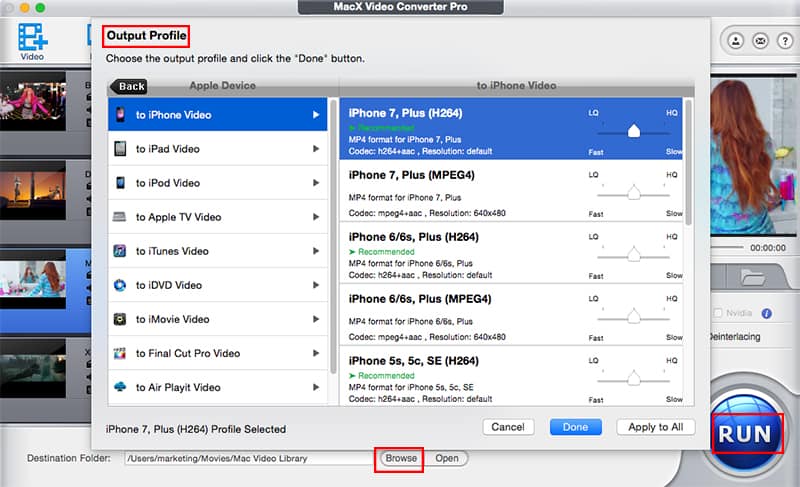Open the user account icon
This screenshot has width=800, height=487.
(x=735, y=40)
